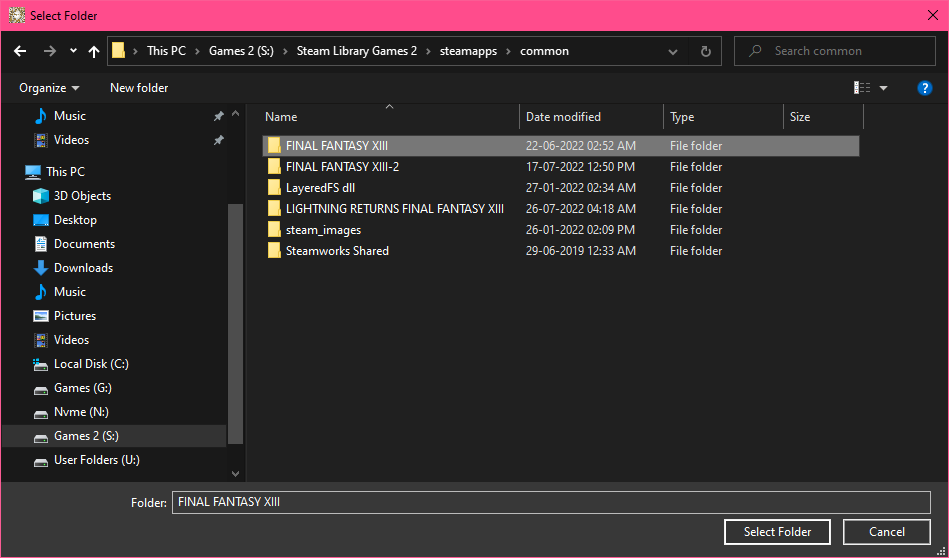Viewport: 949px width, 558px height.
Task: Click folder icon of steam_images
Action: point(274,230)
